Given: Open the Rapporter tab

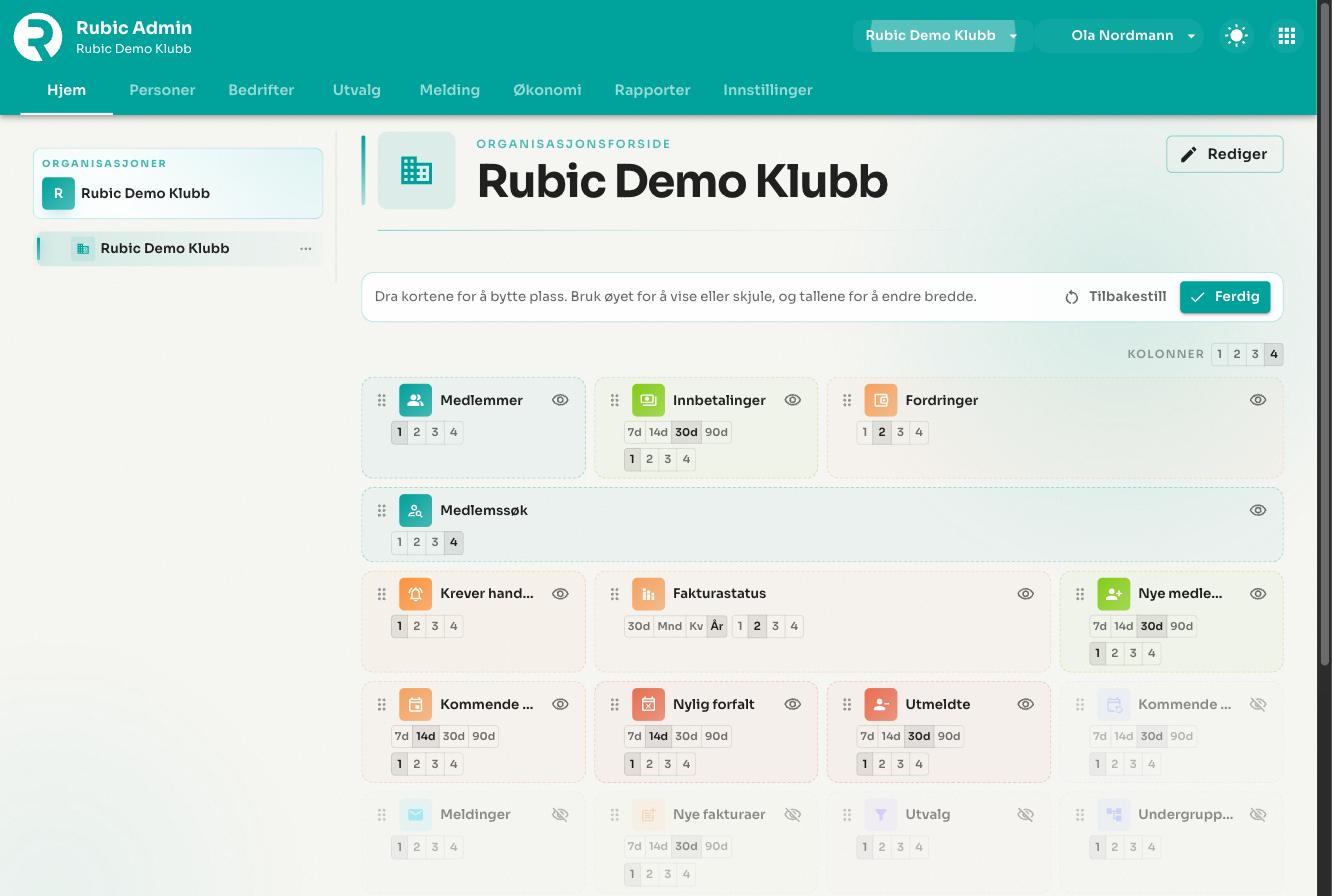Looking at the screenshot, I should (x=653, y=90).
